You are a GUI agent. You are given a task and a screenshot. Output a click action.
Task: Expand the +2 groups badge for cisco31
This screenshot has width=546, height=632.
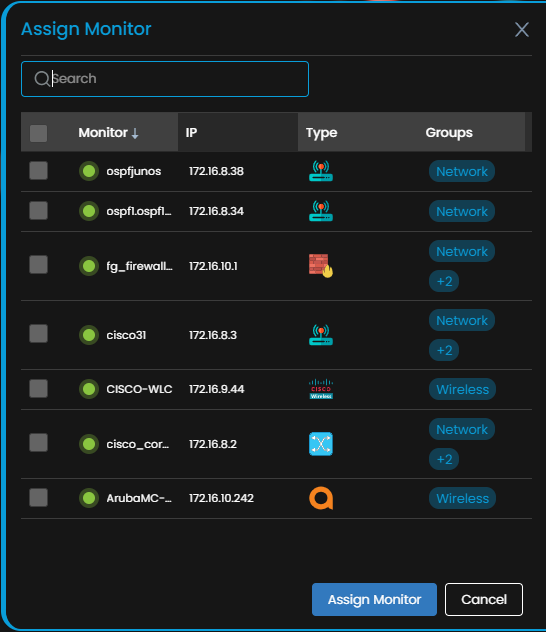click(x=444, y=350)
